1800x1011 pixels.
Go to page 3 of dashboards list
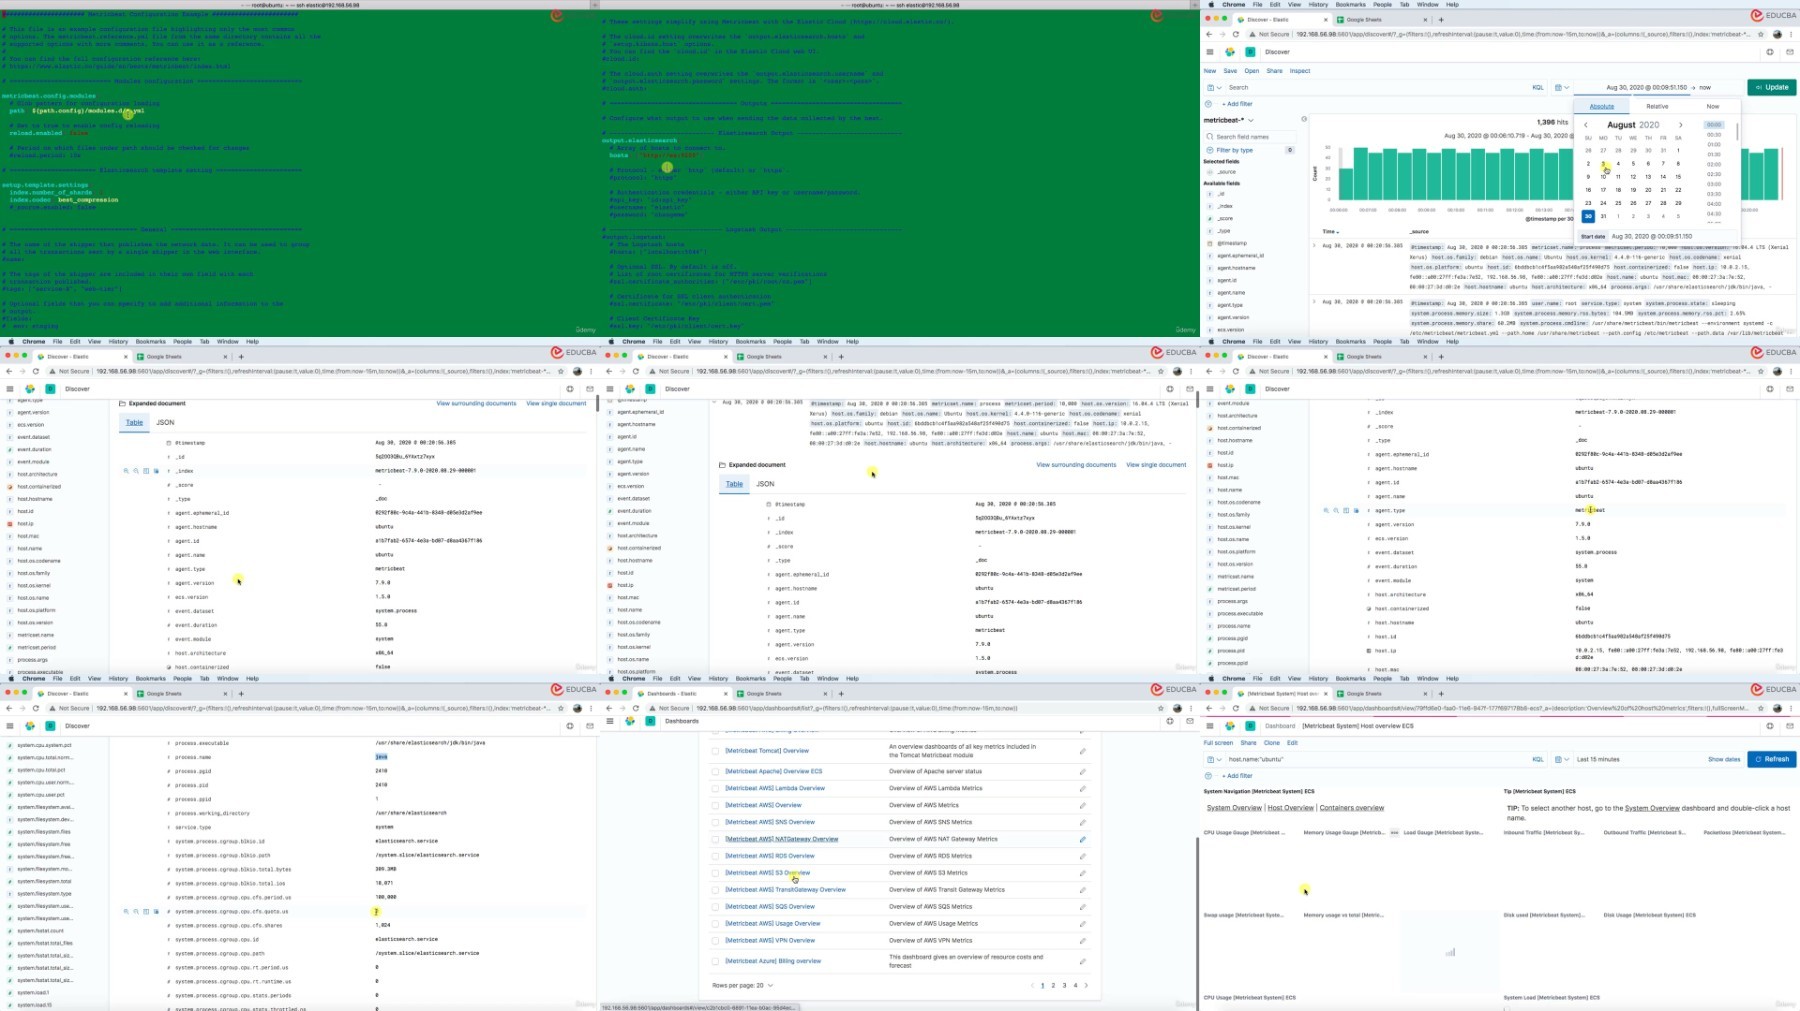point(1064,985)
